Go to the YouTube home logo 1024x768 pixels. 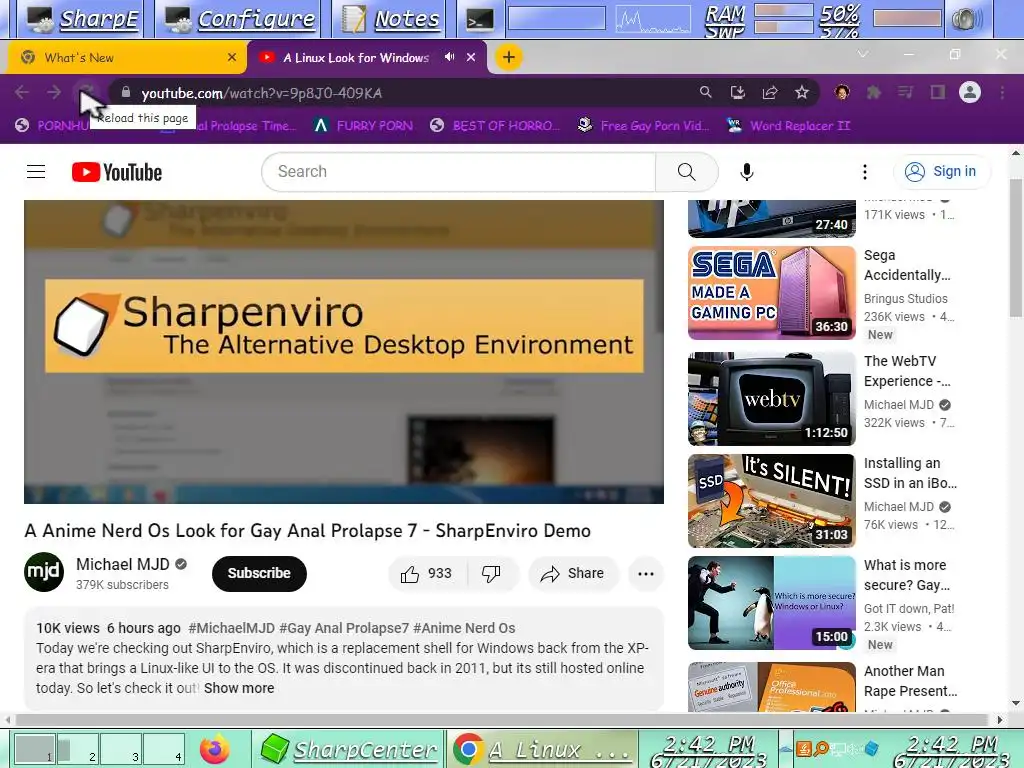pyautogui.click(x=117, y=172)
